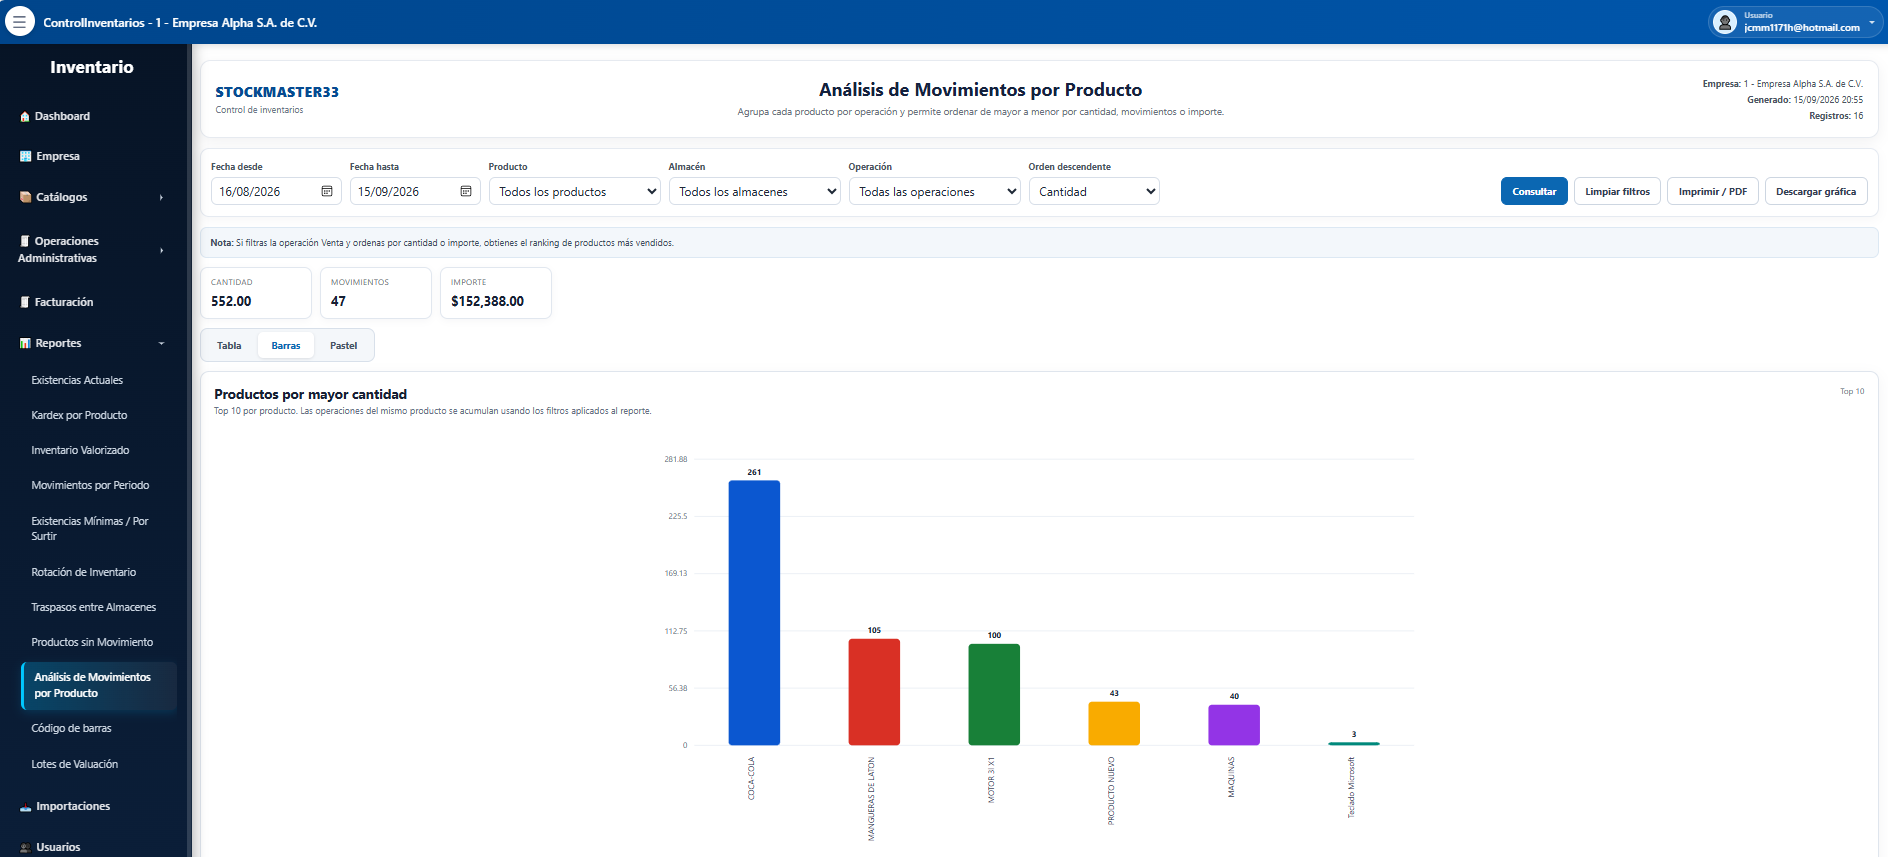Open Lotes de Valuación page
This screenshot has height=857, width=1888.
click(x=75, y=764)
